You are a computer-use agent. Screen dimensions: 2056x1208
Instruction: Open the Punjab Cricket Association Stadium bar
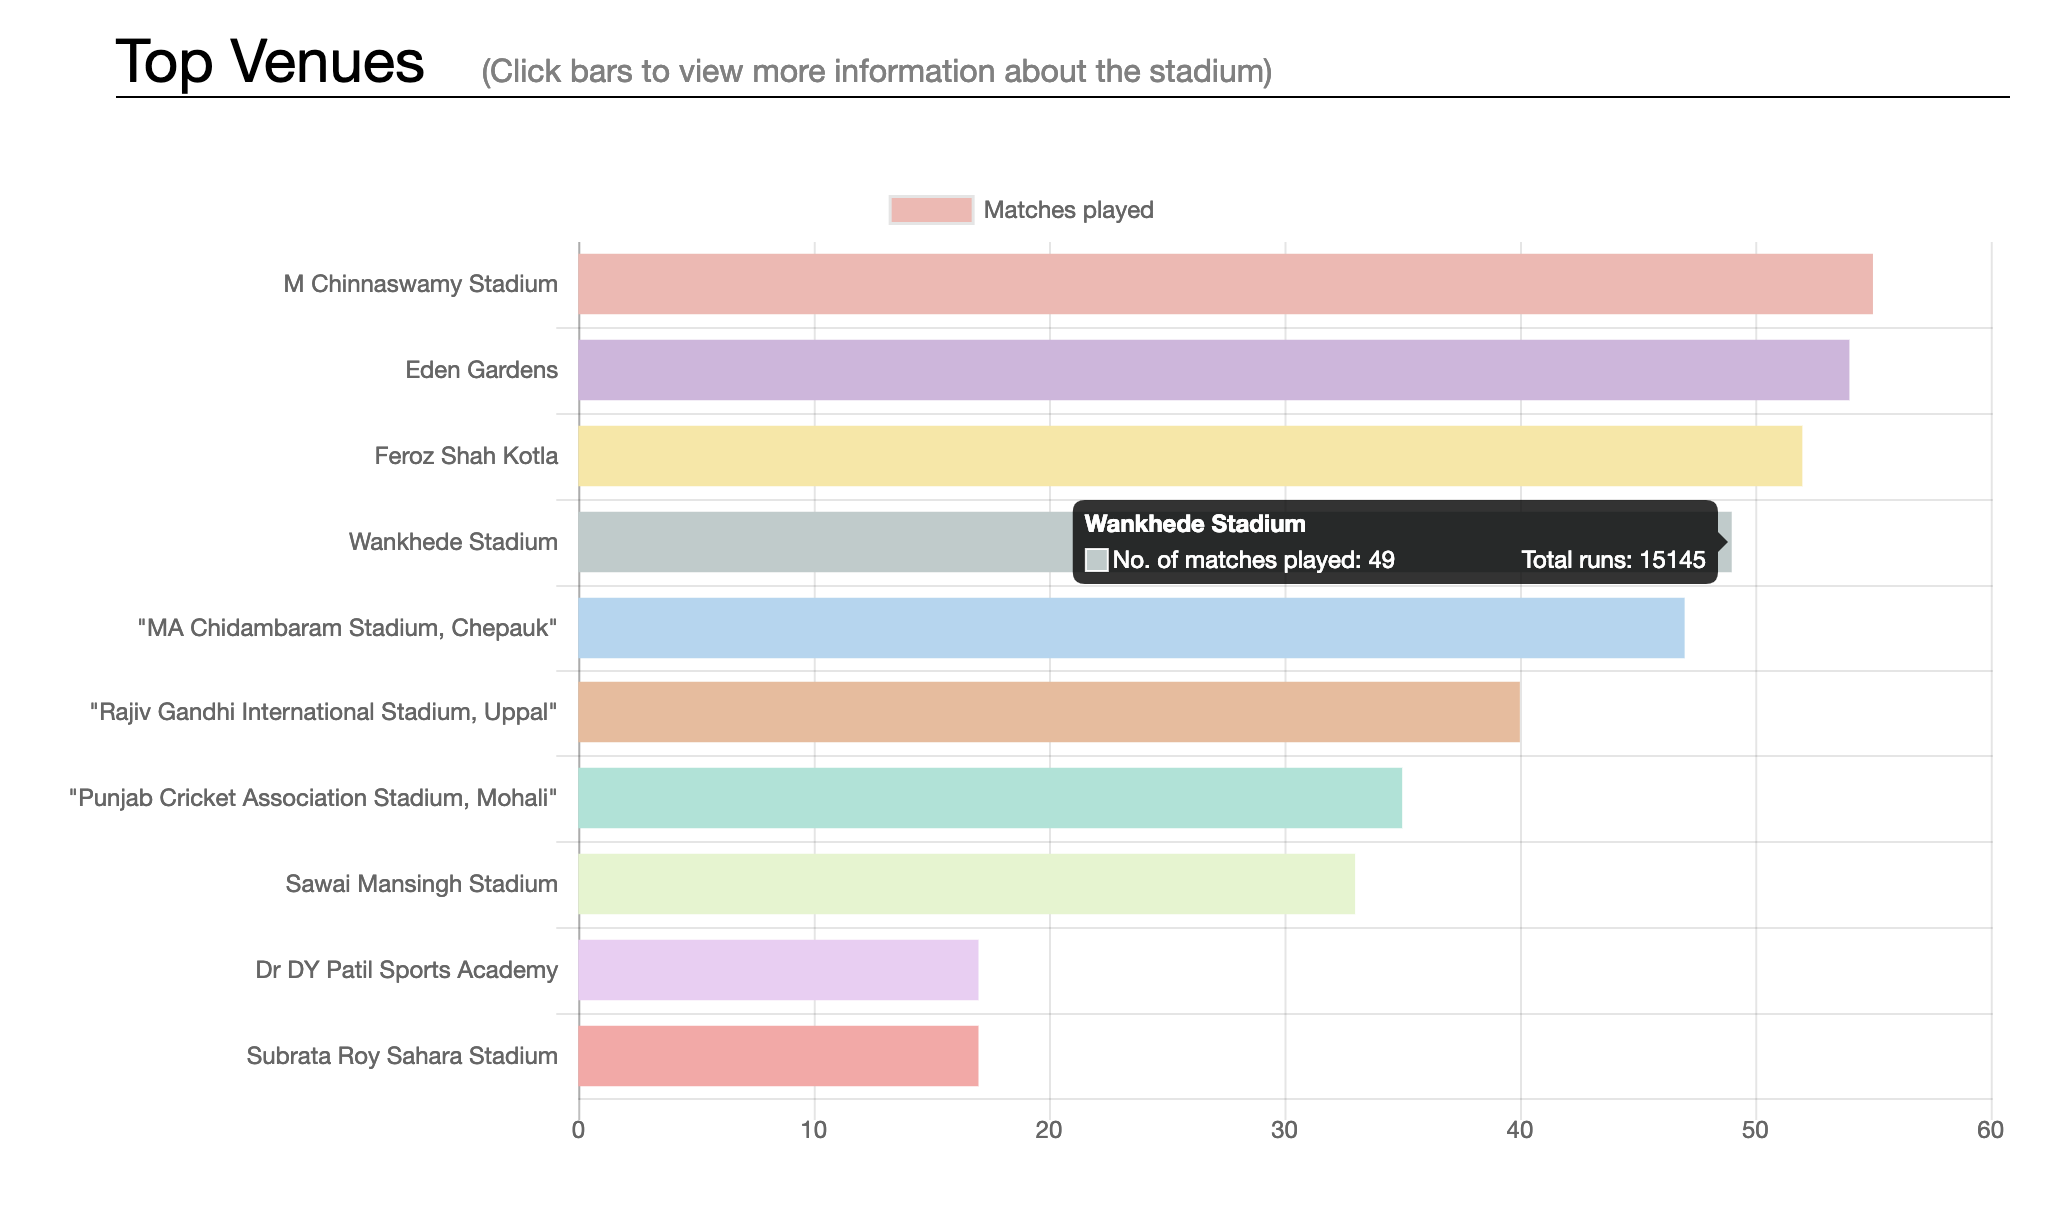pyautogui.click(x=990, y=798)
